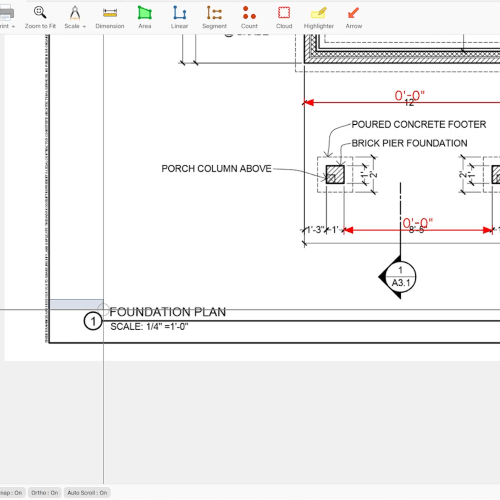Toggle Snap On in status bar
The image size is (500, 500).
click(11, 493)
